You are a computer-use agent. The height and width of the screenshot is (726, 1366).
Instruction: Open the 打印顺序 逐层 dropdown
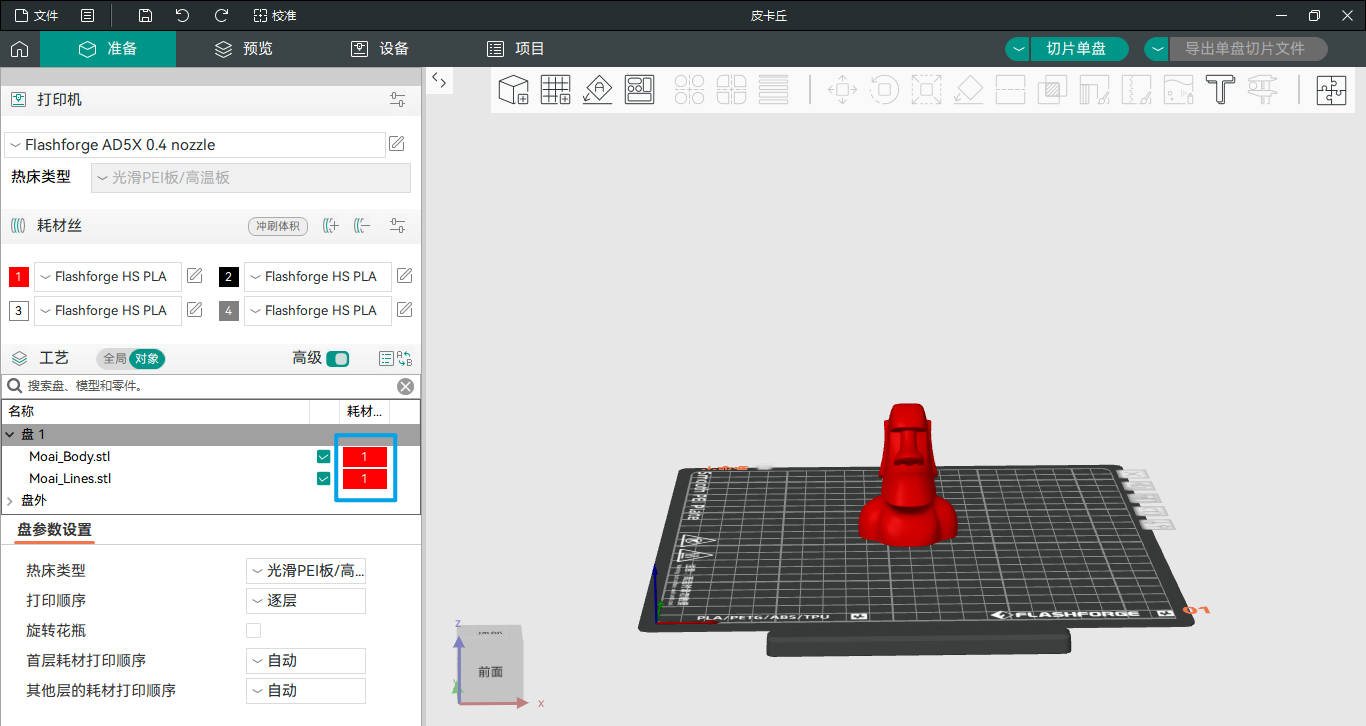pyautogui.click(x=306, y=601)
